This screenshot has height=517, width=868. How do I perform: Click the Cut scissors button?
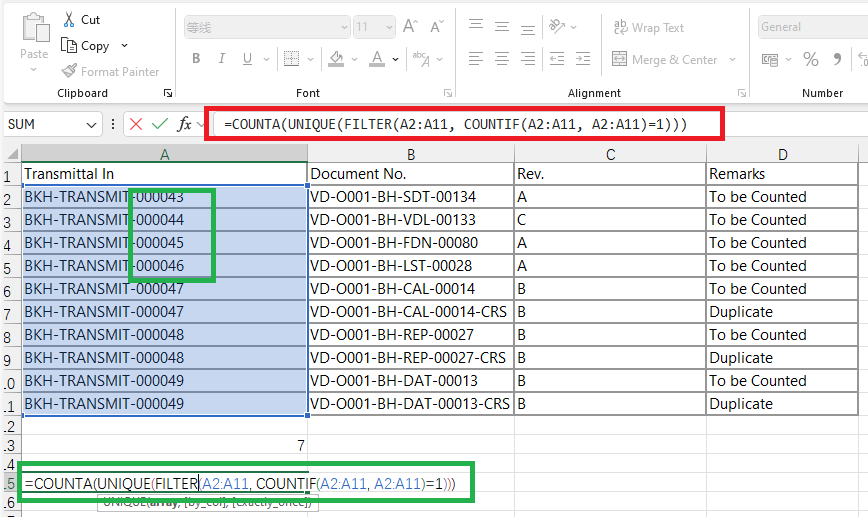[x=81, y=20]
